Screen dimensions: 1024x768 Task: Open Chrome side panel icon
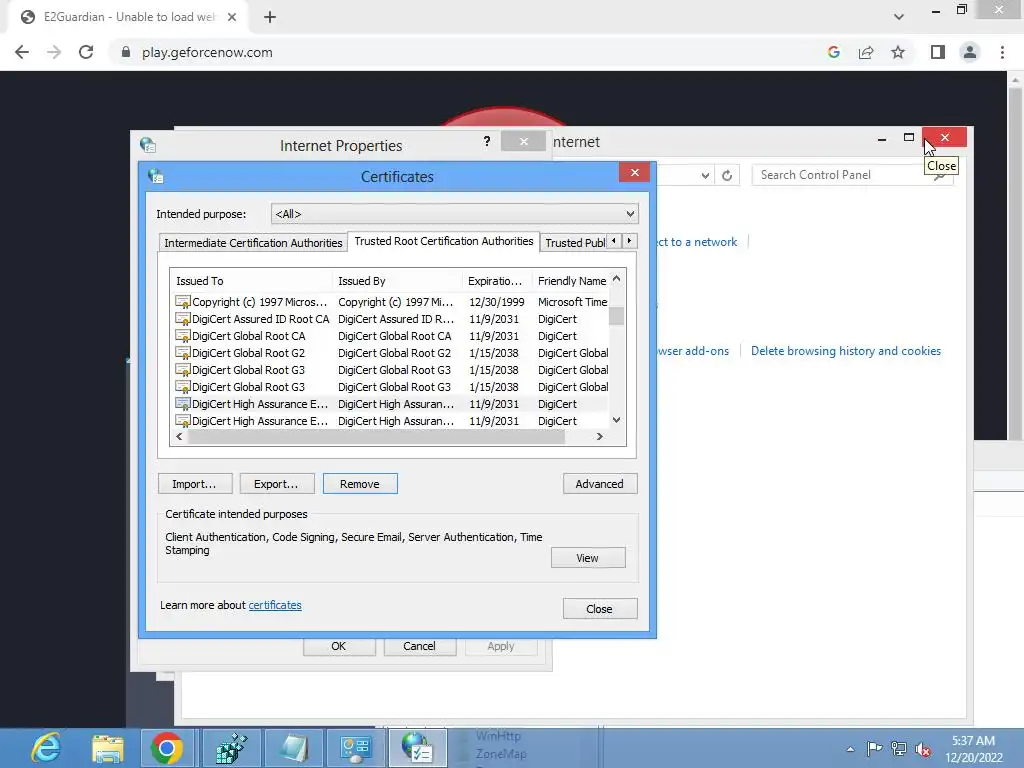point(938,52)
